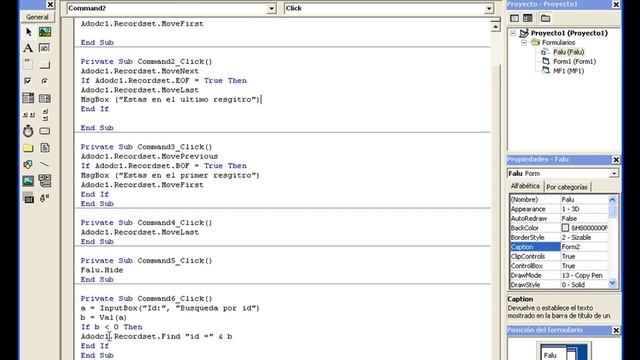Select the DriveListBox control tool
640x360 pixels.
pos(45,131)
